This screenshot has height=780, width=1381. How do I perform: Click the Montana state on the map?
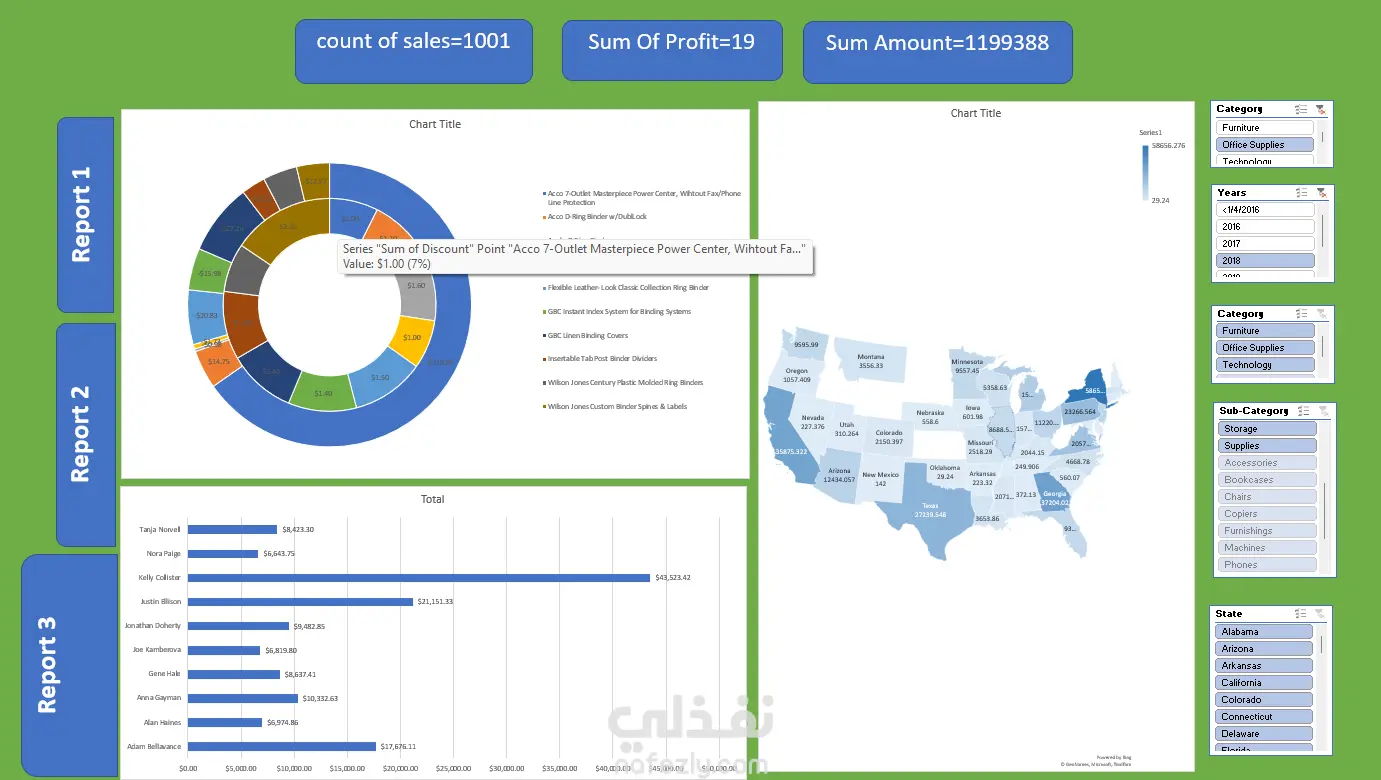(869, 361)
